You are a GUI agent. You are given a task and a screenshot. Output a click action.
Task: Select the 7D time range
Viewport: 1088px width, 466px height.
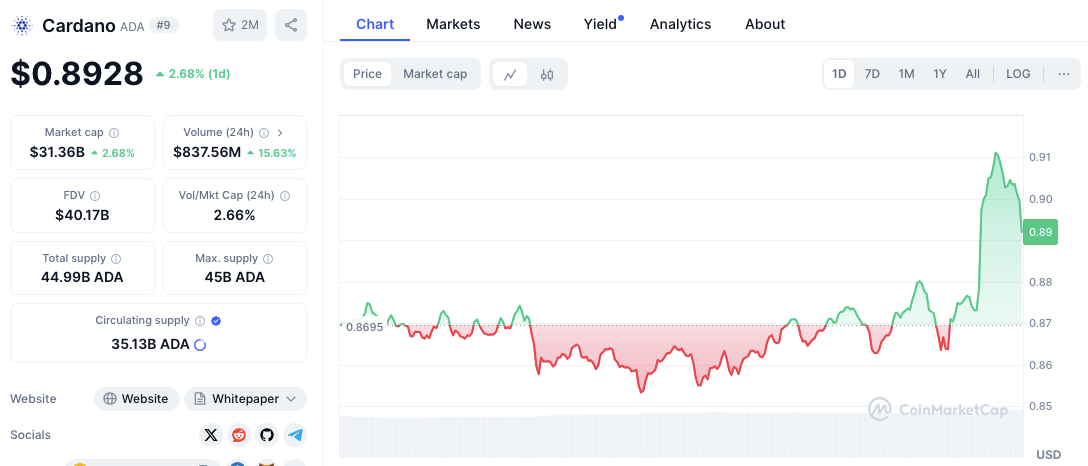click(x=872, y=74)
